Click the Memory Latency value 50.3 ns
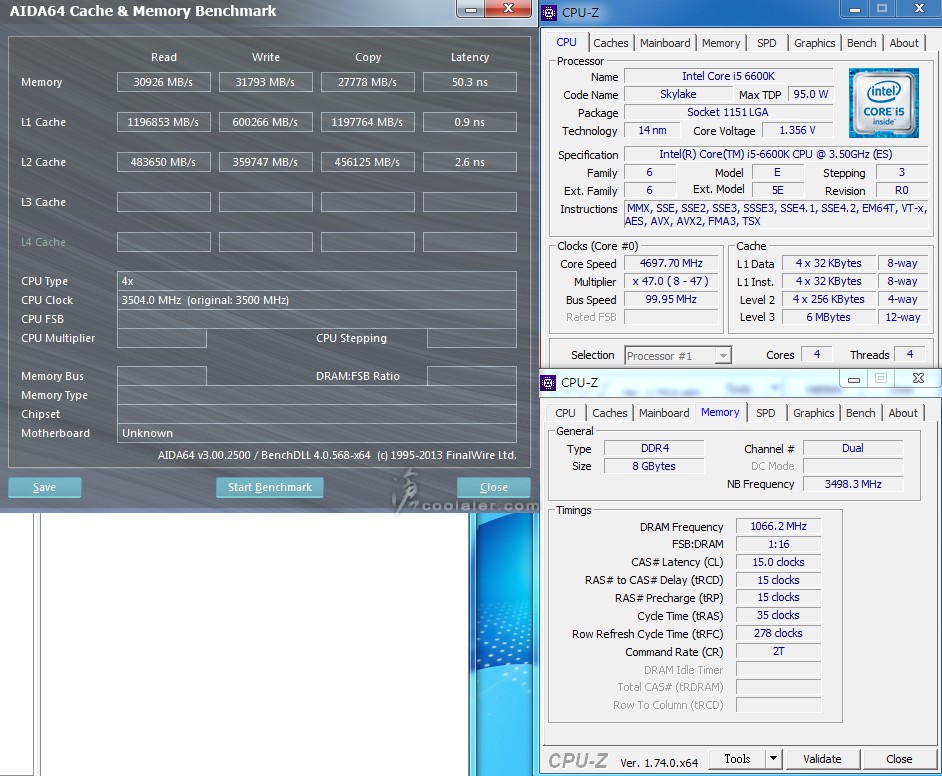This screenshot has height=776, width=942. tap(470, 82)
